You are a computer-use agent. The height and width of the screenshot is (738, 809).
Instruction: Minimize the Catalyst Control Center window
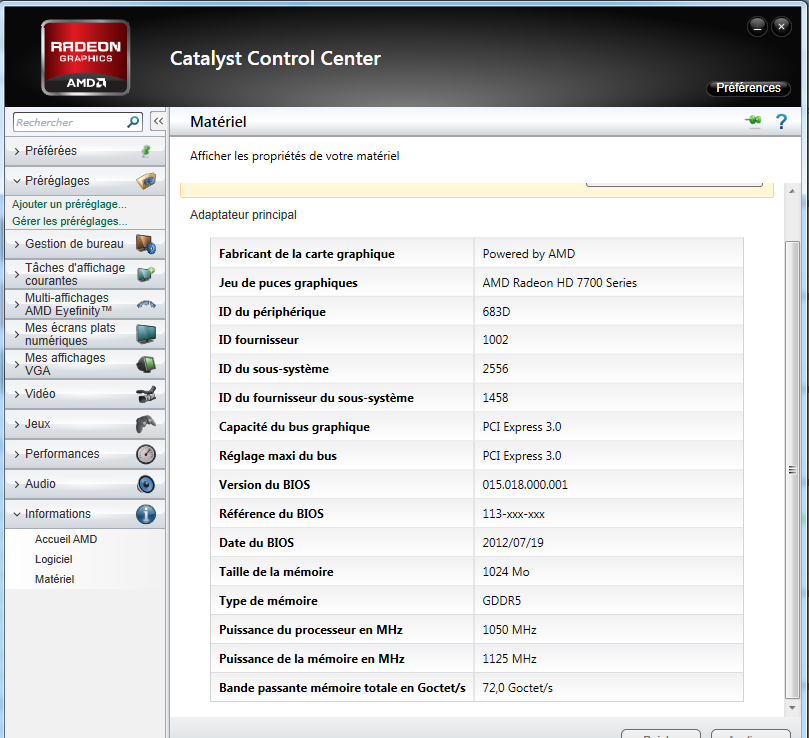(x=757, y=27)
